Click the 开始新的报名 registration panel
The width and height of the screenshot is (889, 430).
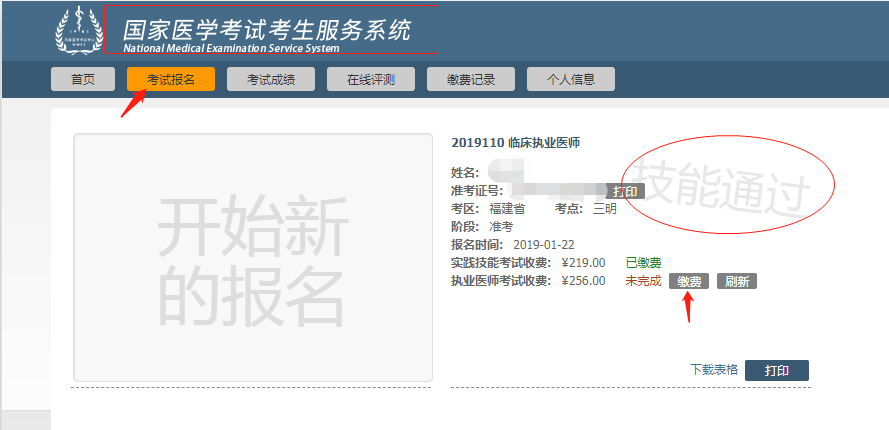coord(253,257)
